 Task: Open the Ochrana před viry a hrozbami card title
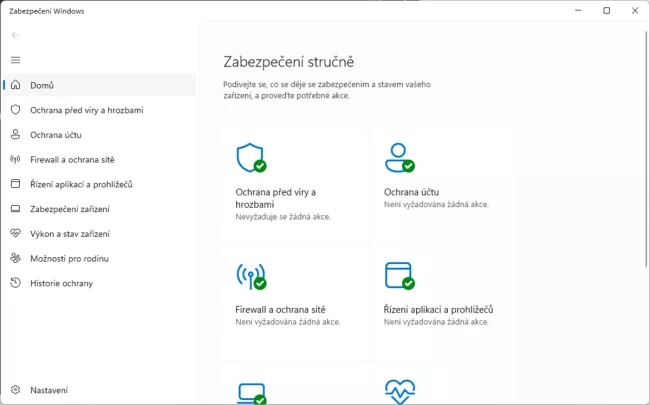click(x=276, y=198)
